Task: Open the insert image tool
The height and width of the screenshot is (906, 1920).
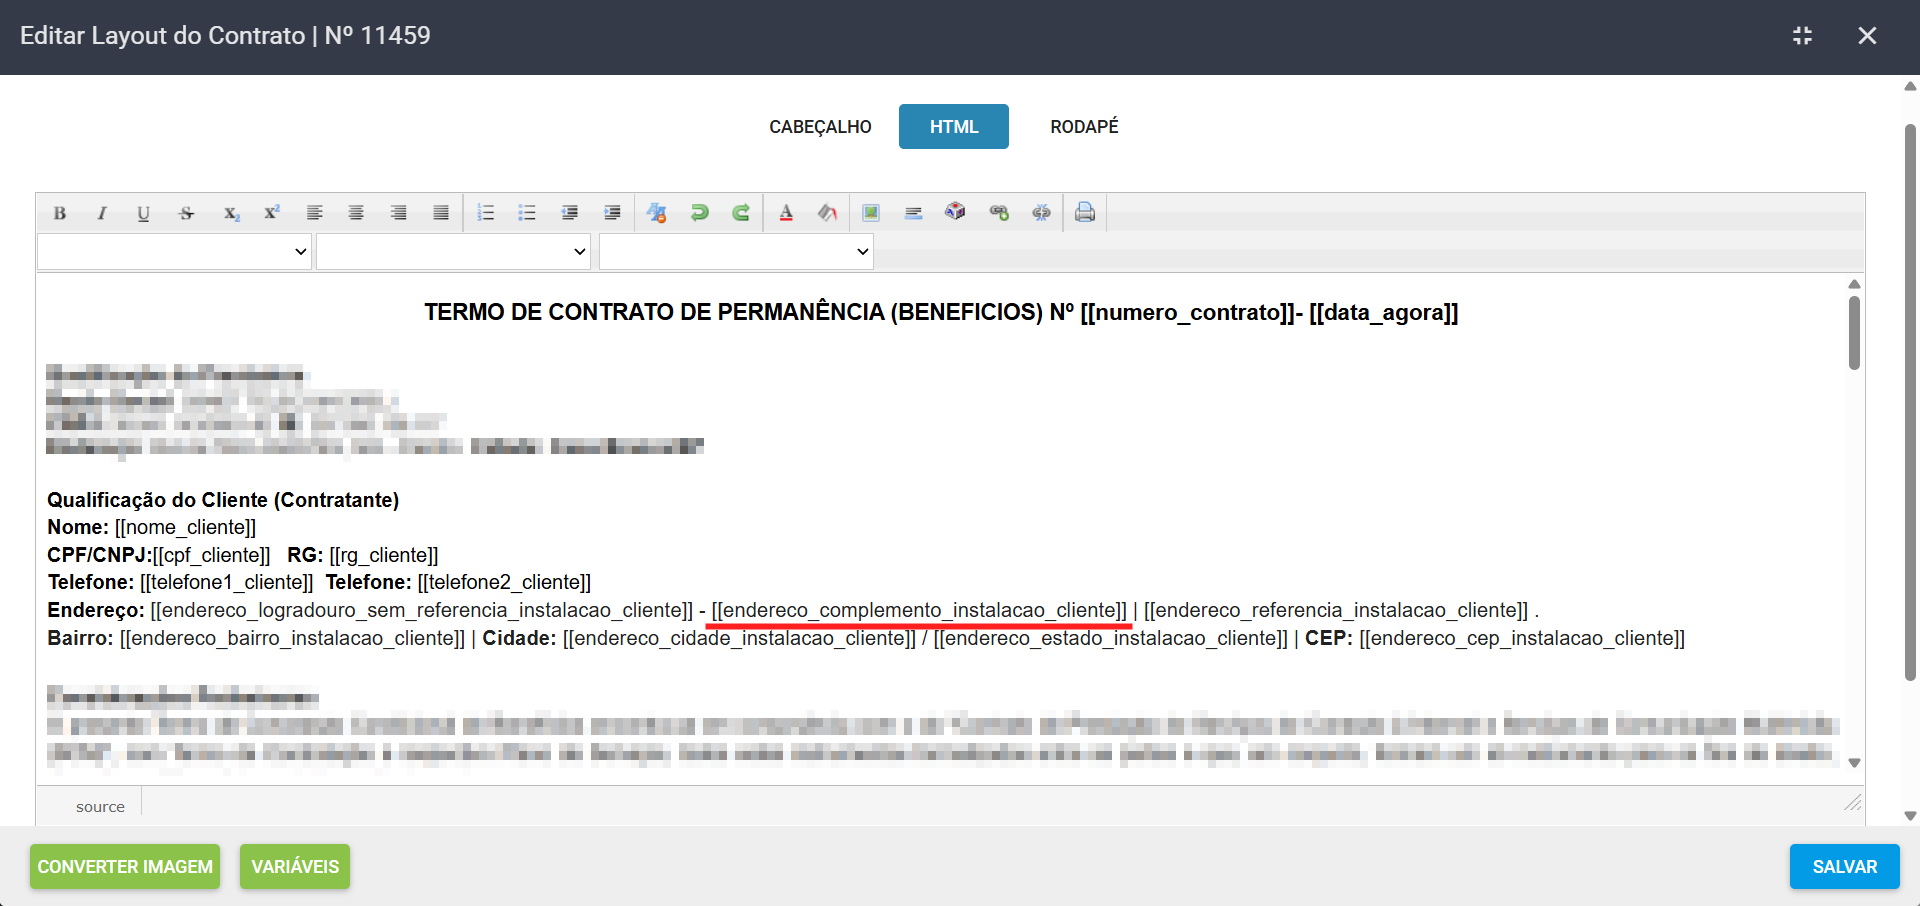Action: [x=871, y=213]
